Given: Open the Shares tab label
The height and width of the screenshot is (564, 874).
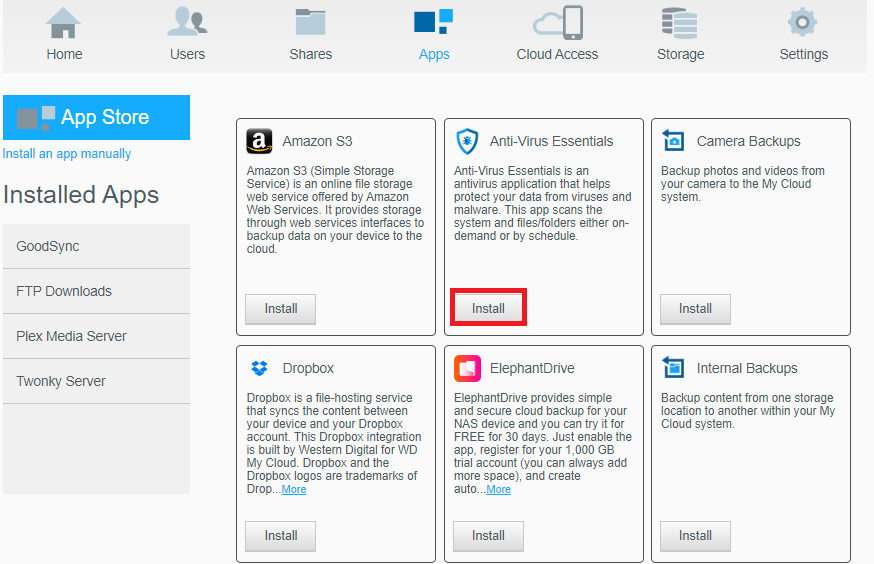Looking at the screenshot, I should 310,54.
